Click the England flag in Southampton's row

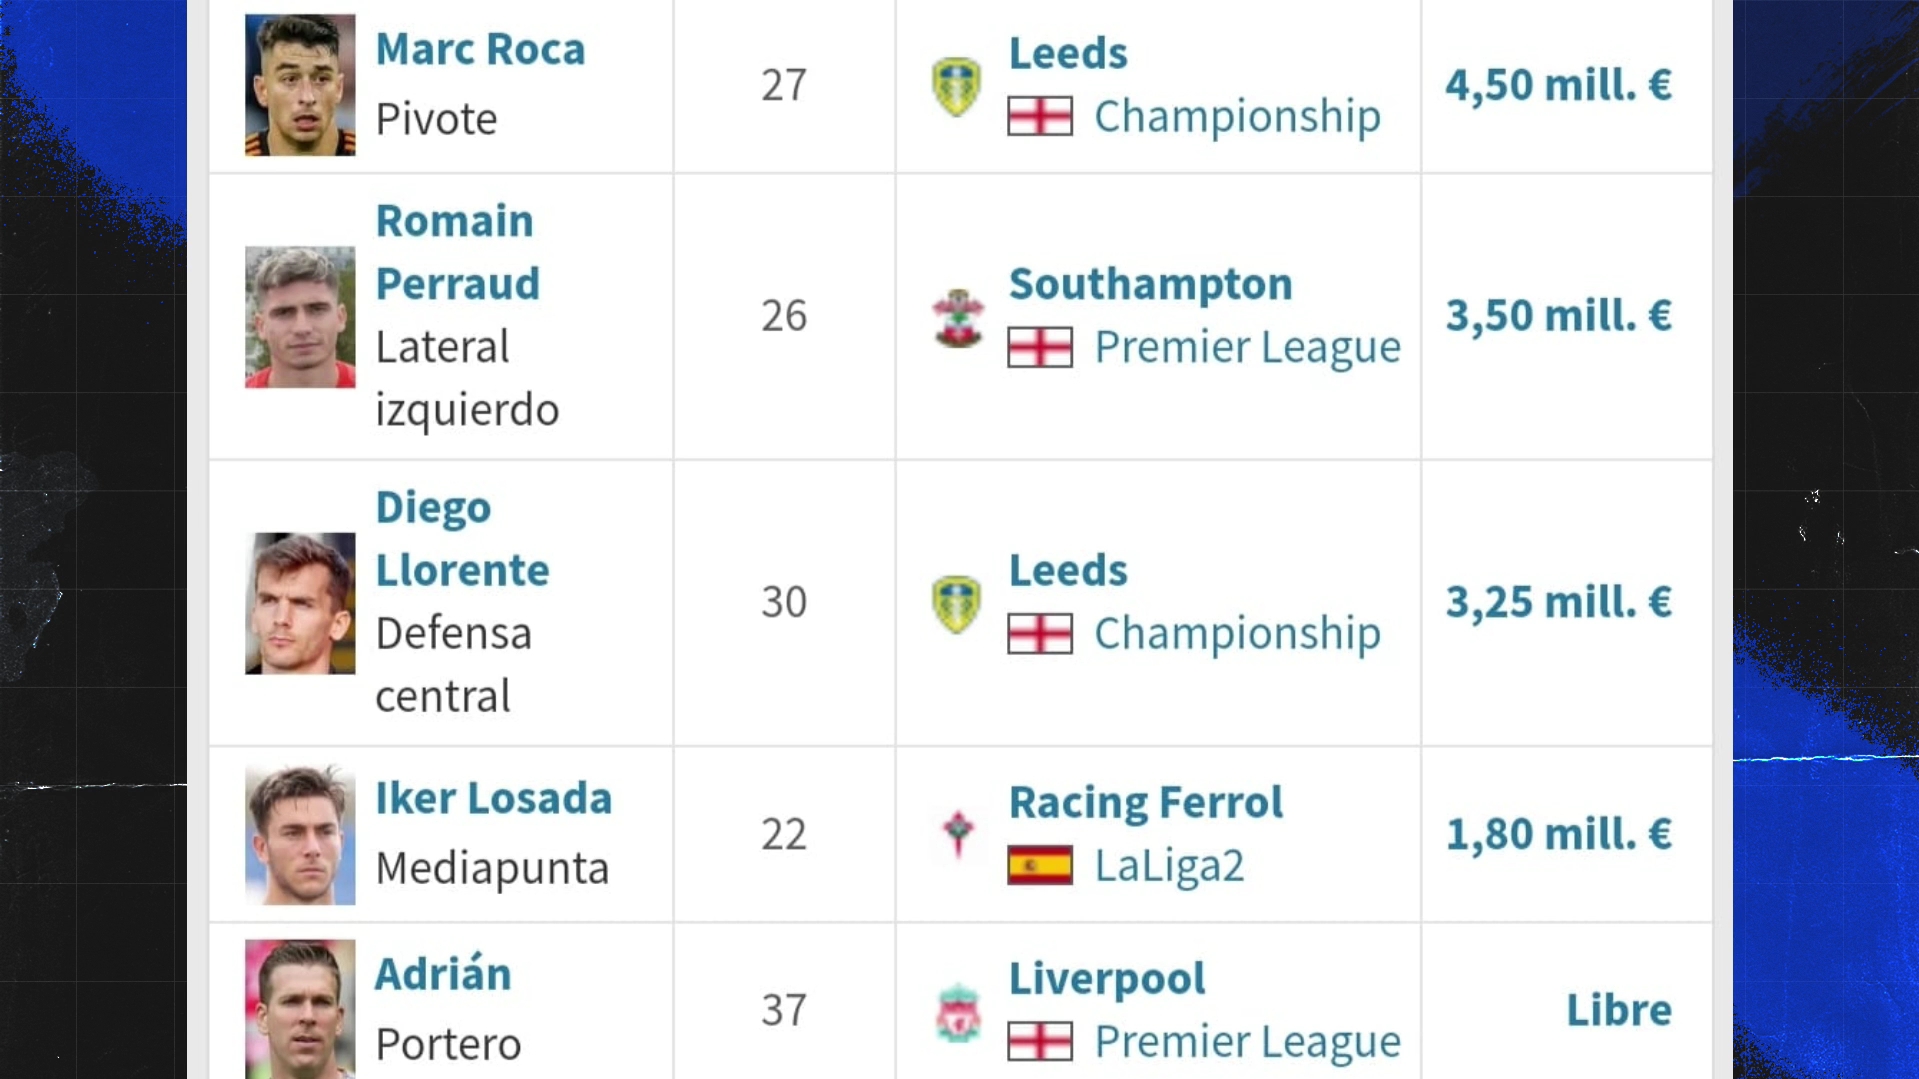point(1039,348)
